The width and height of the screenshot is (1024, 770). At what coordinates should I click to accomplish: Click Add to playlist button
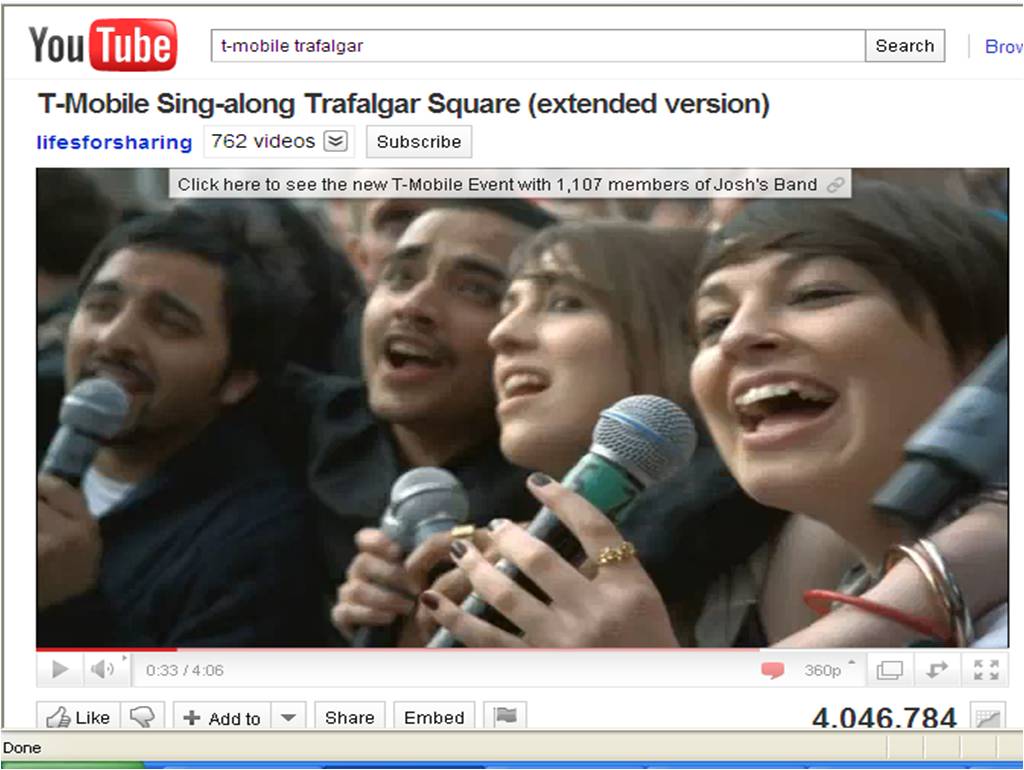pos(223,717)
